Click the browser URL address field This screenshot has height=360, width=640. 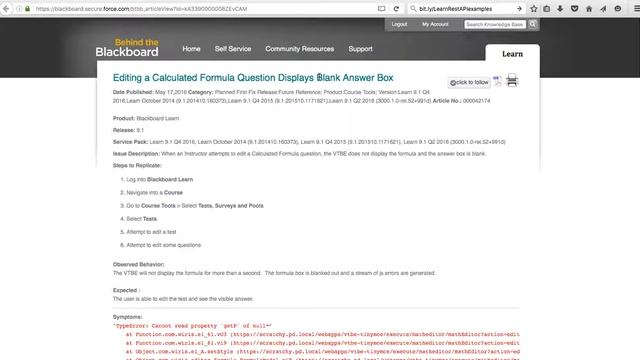204,9
